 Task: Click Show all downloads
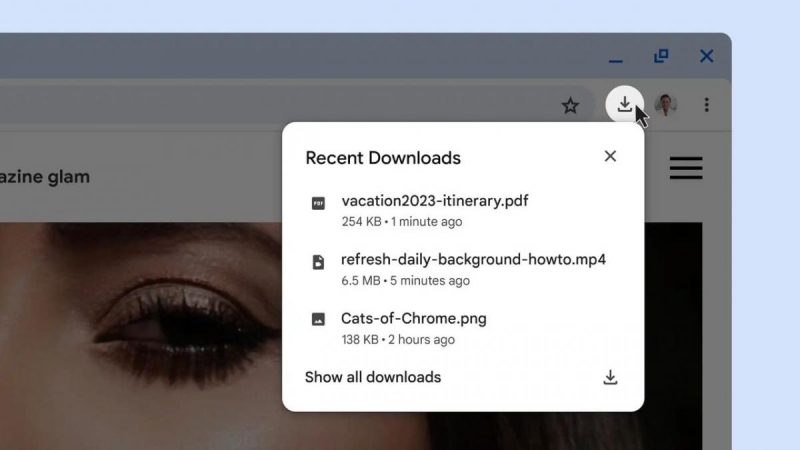[x=373, y=377]
